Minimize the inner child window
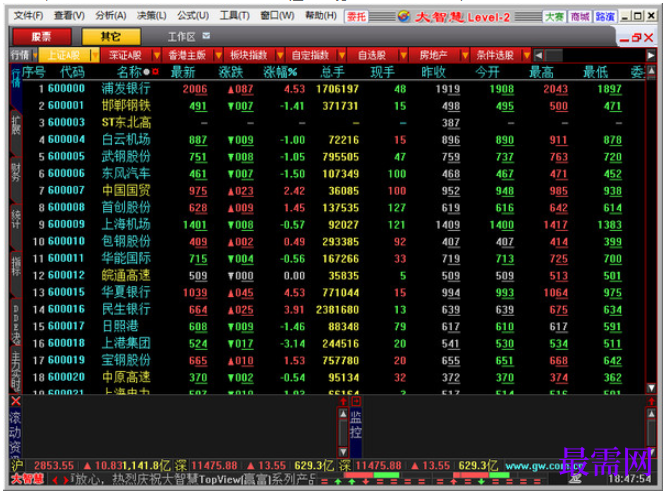Viewport: 671px width, 493px height. click(624, 39)
